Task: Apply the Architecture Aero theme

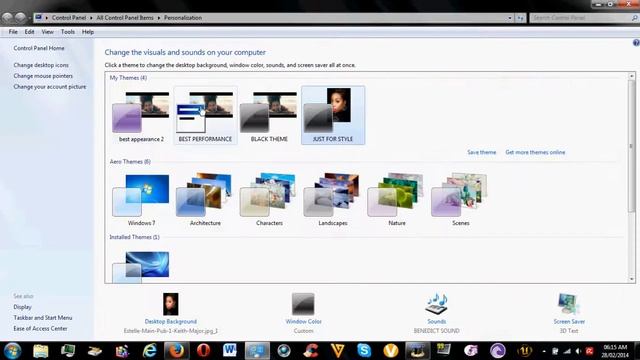Action: click(x=205, y=200)
